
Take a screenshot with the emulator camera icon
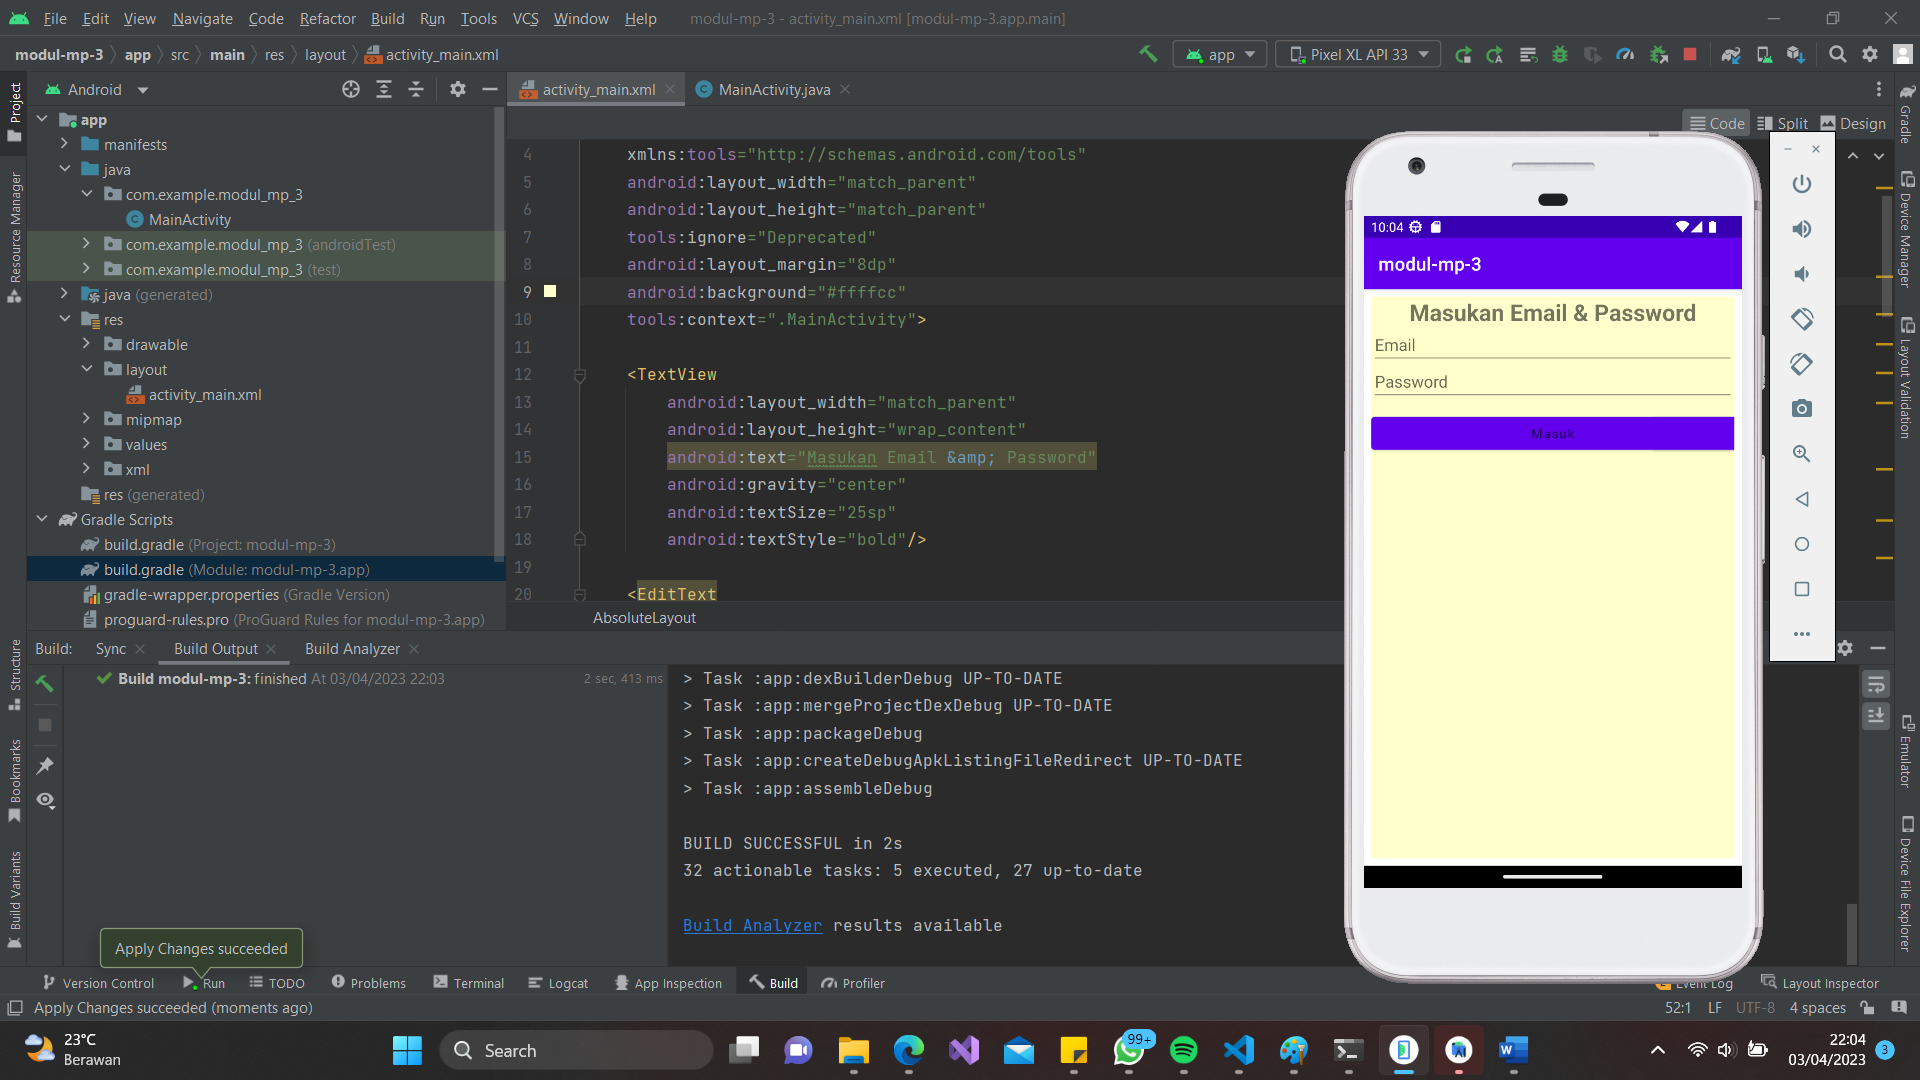click(x=1801, y=408)
